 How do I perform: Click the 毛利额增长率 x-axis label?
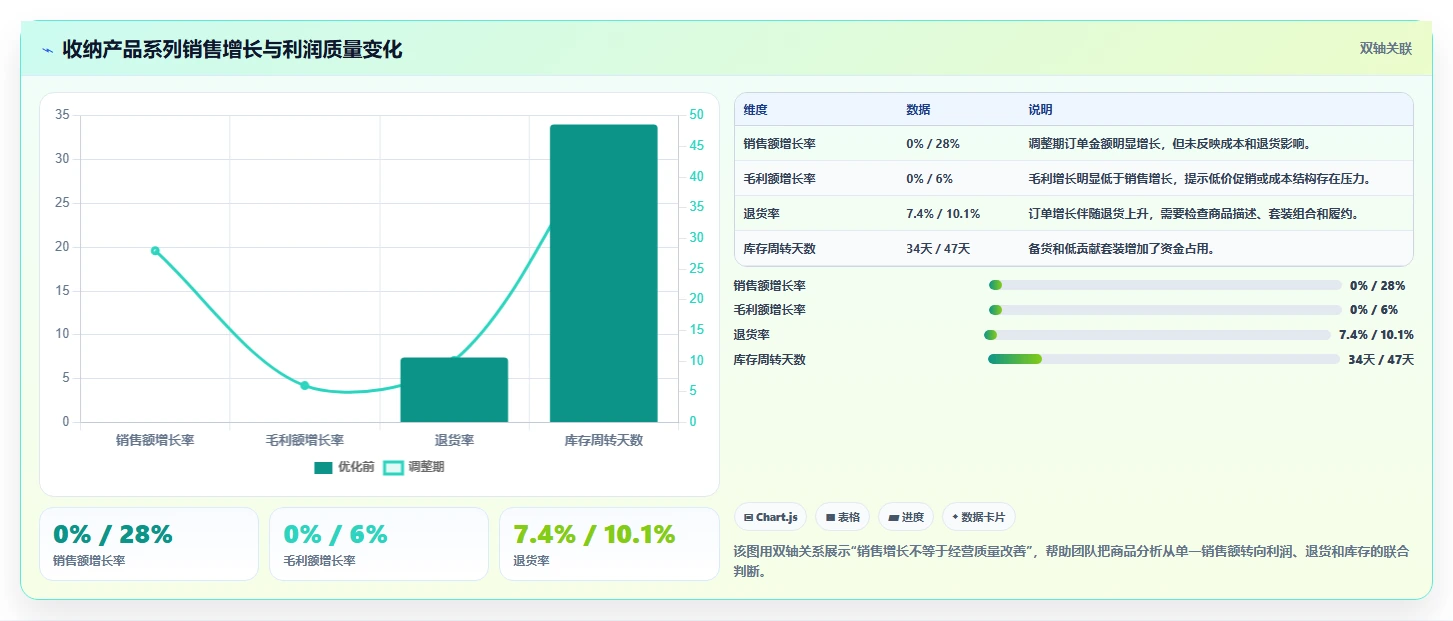[x=305, y=440]
